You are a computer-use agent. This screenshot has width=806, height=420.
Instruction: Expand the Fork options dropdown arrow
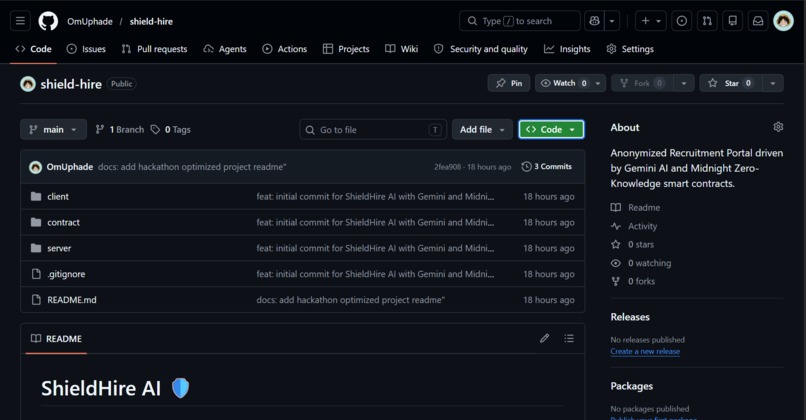click(x=684, y=83)
